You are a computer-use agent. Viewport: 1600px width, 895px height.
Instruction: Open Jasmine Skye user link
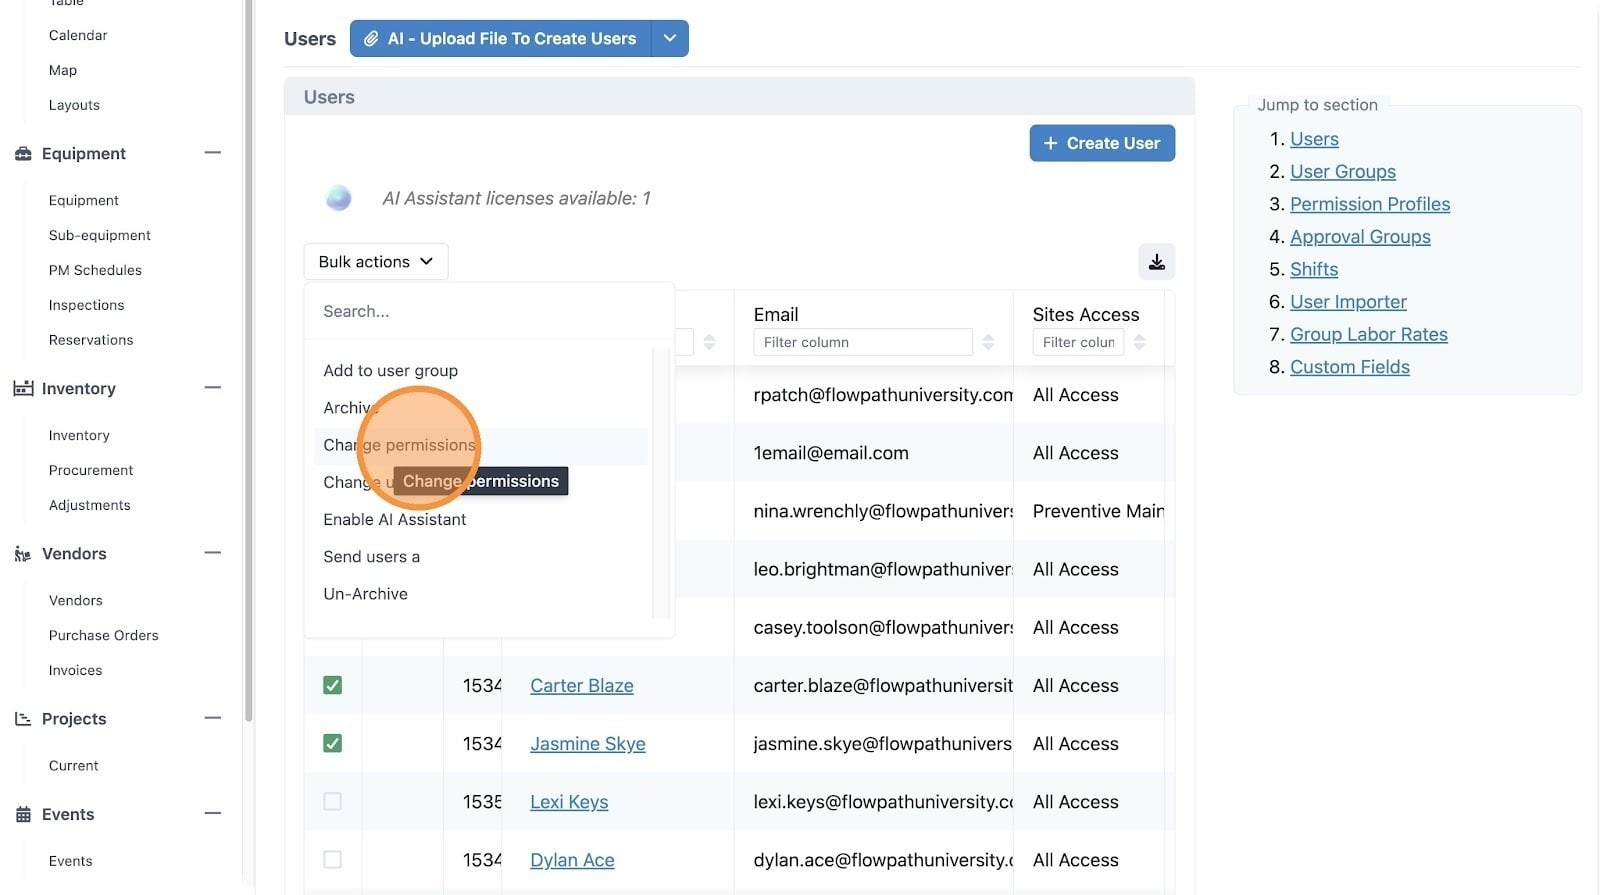588,744
